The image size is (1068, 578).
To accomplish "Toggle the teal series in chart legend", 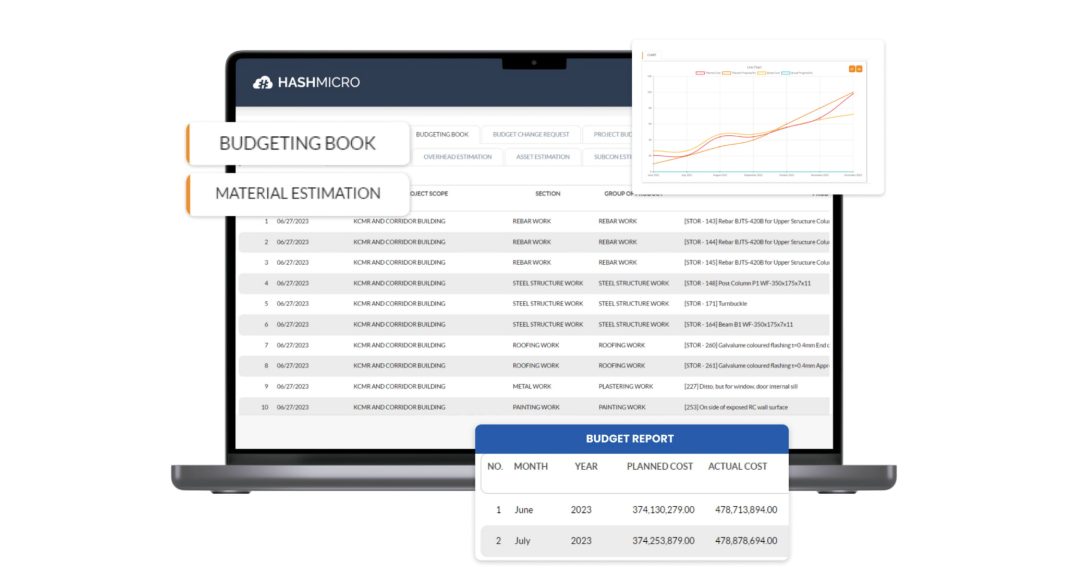I will (797, 73).
